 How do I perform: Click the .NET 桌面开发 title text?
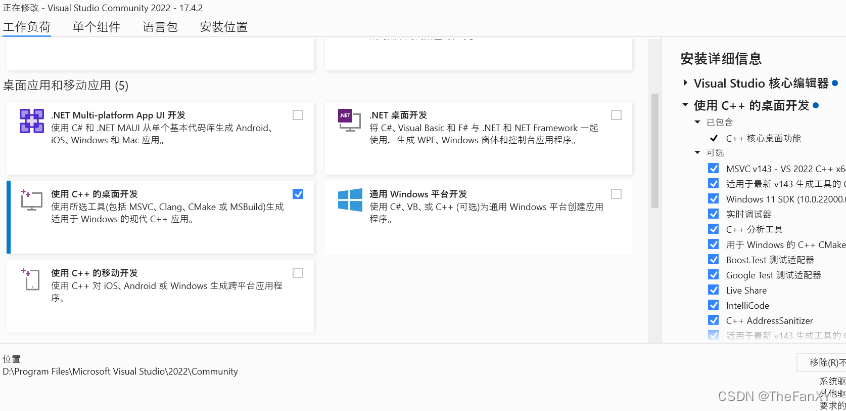coord(398,115)
